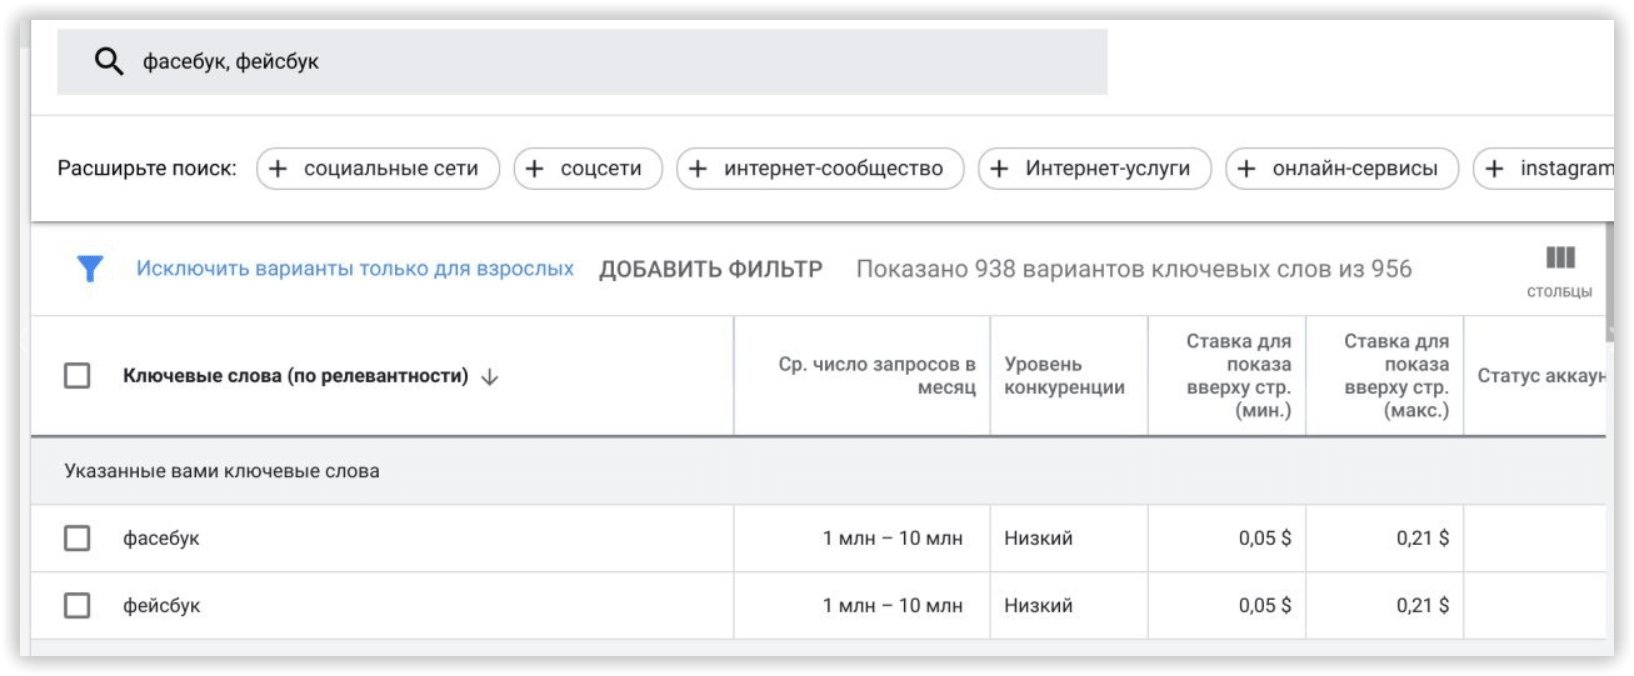
Task: Click 'Исключить варианты только для взрослых' filter link
Action: pos(355,269)
